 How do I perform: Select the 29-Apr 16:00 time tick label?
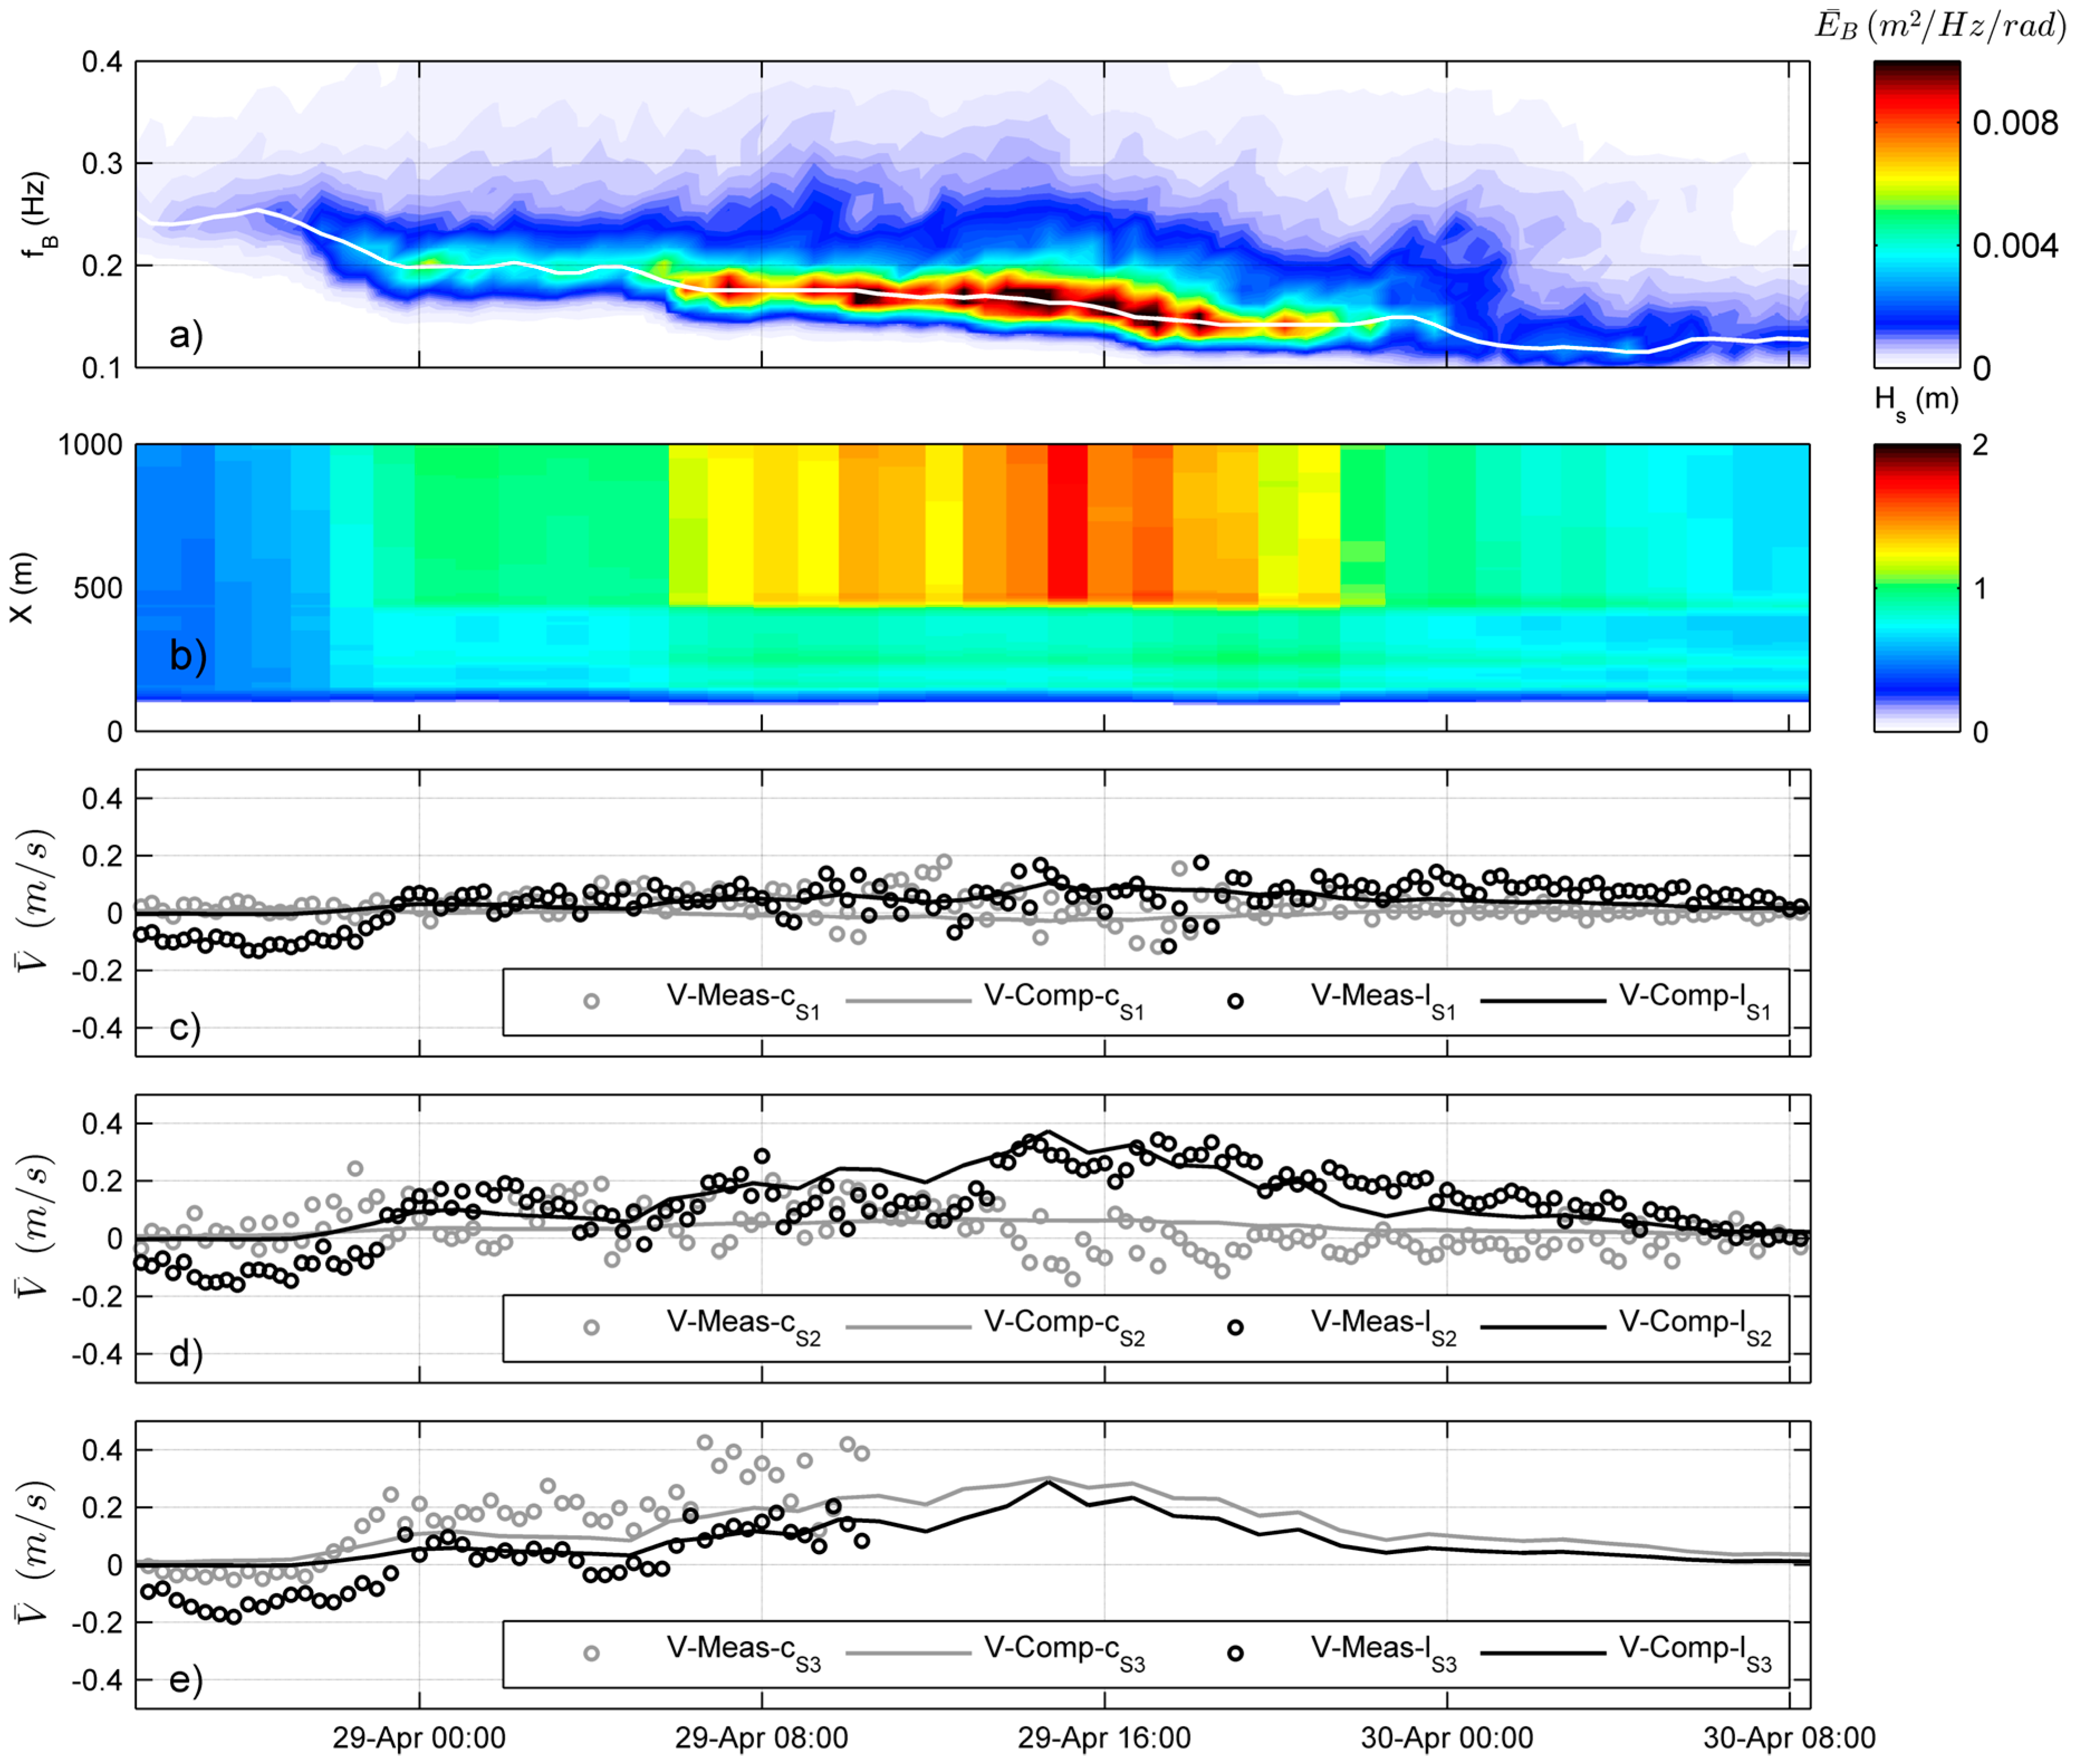point(1104,1737)
